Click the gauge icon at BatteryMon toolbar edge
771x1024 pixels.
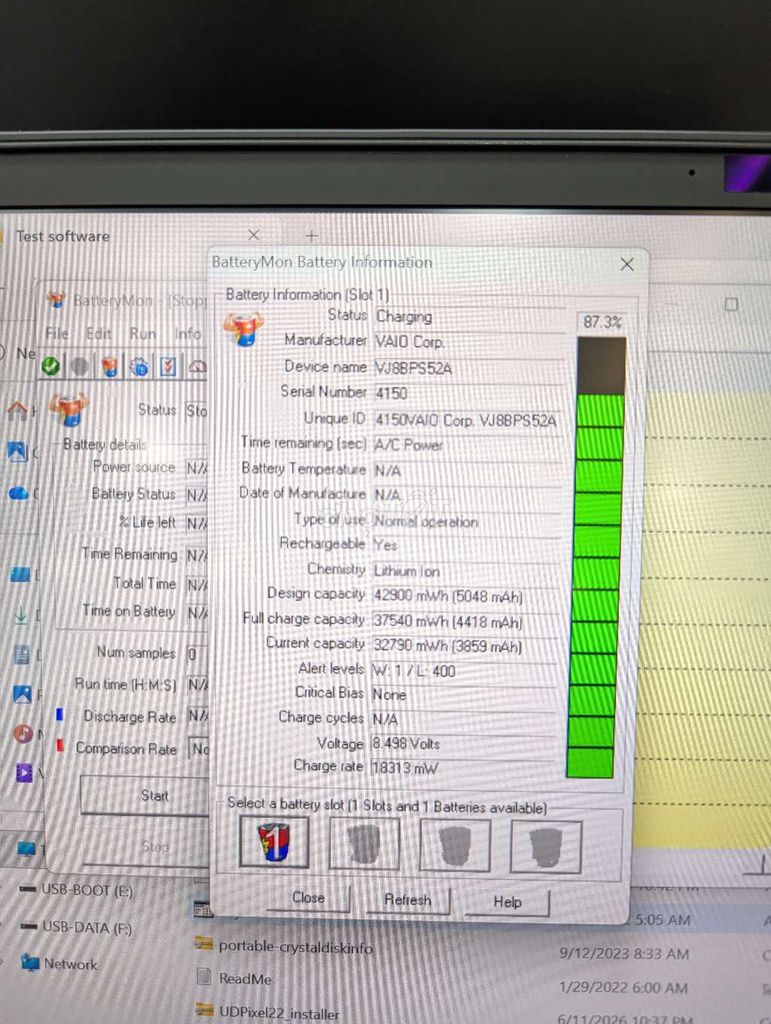(x=197, y=367)
